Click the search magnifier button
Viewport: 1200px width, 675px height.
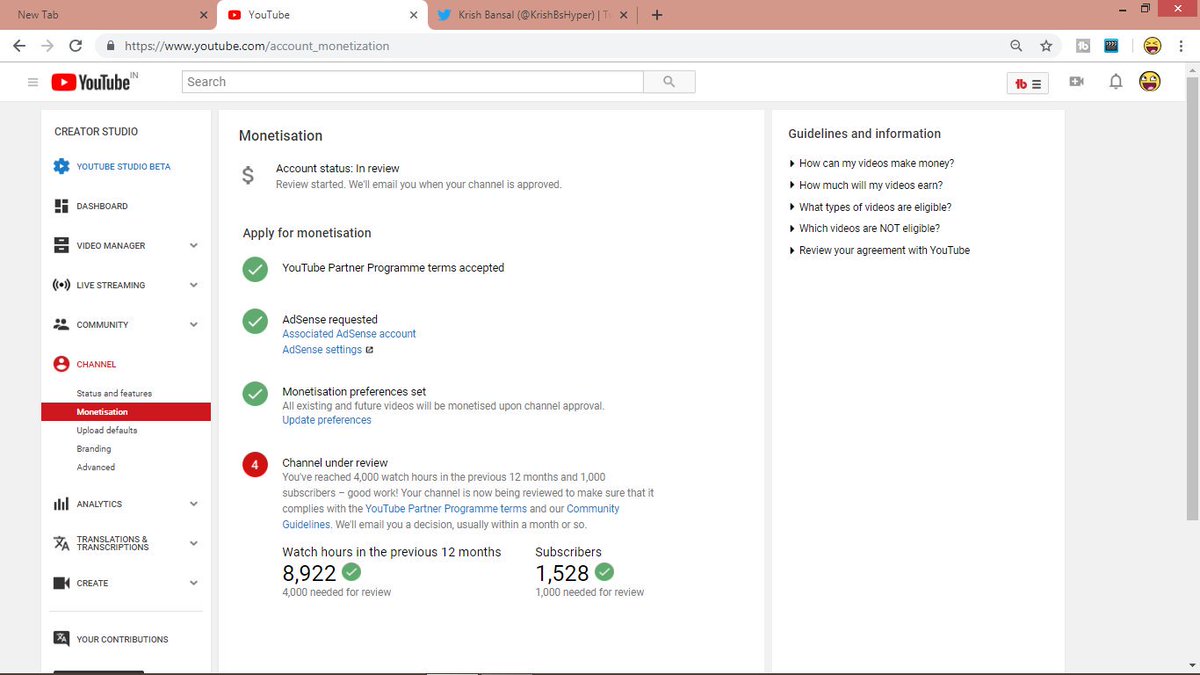(669, 82)
